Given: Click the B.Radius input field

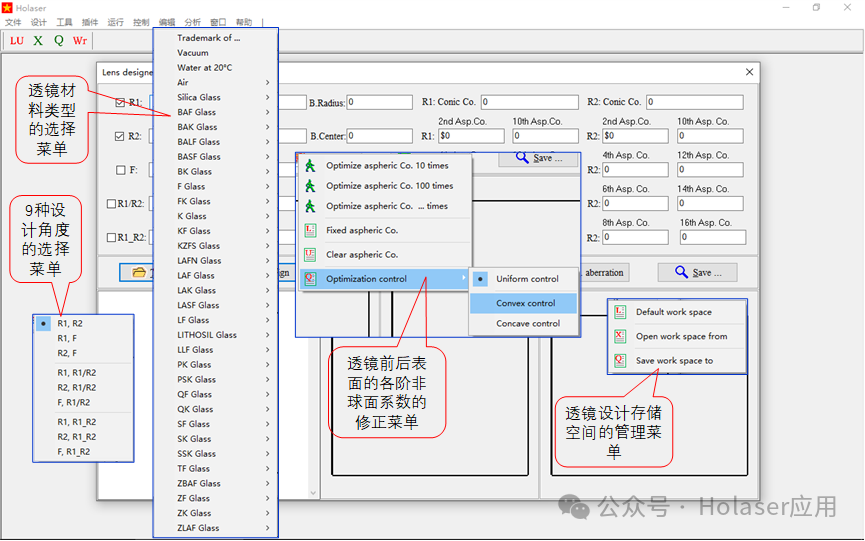Looking at the screenshot, I should pyautogui.click(x=380, y=103).
